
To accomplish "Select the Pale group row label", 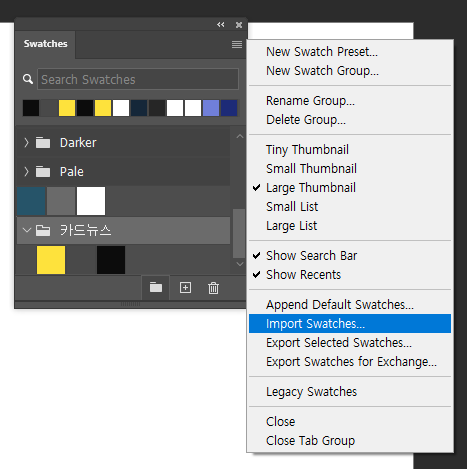I will pyautogui.click(x=72, y=172).
